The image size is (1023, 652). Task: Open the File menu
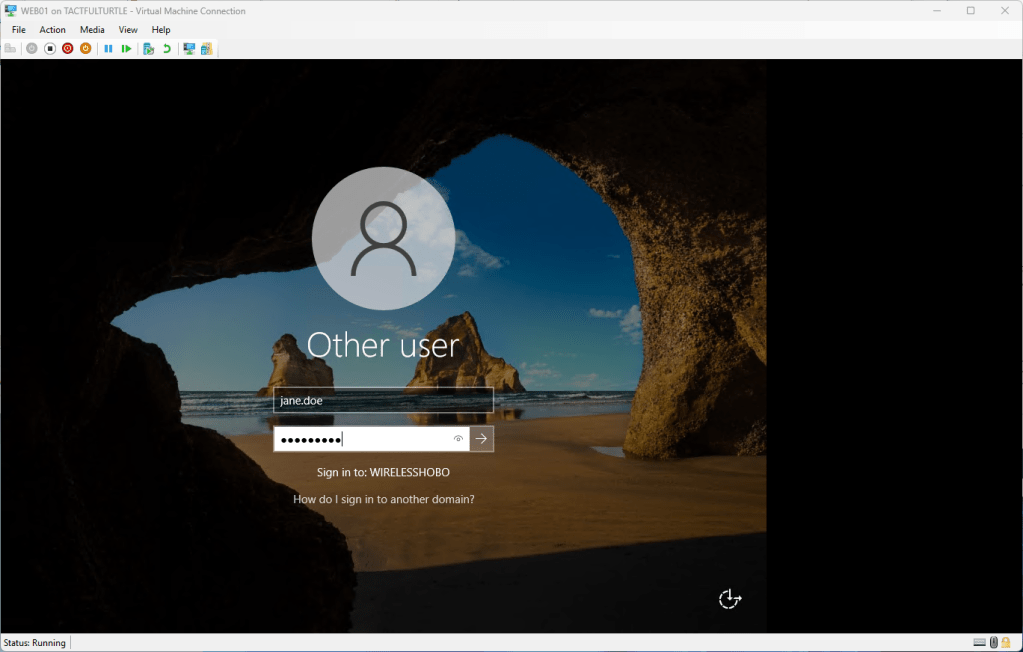(19, 30)
